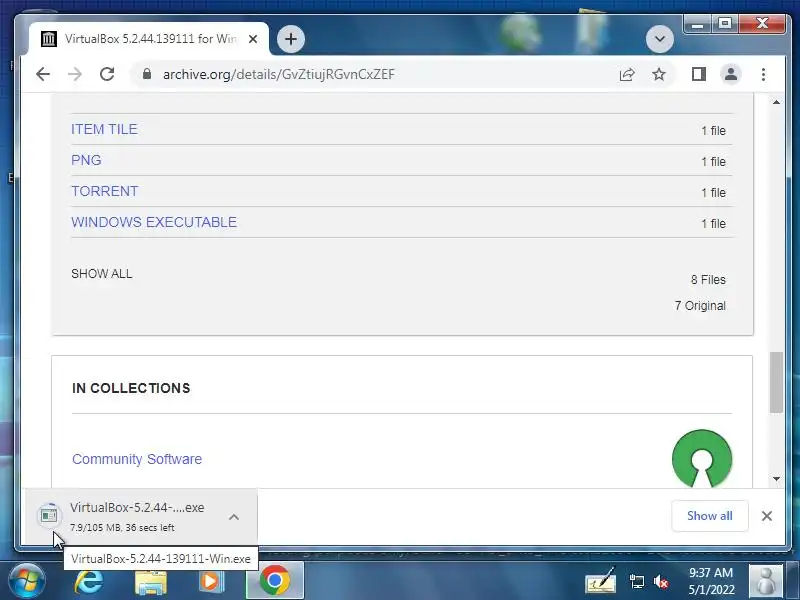This screenshot has height=600, width=800.
Task: Click Show all downloads
Action: [710, 516]
